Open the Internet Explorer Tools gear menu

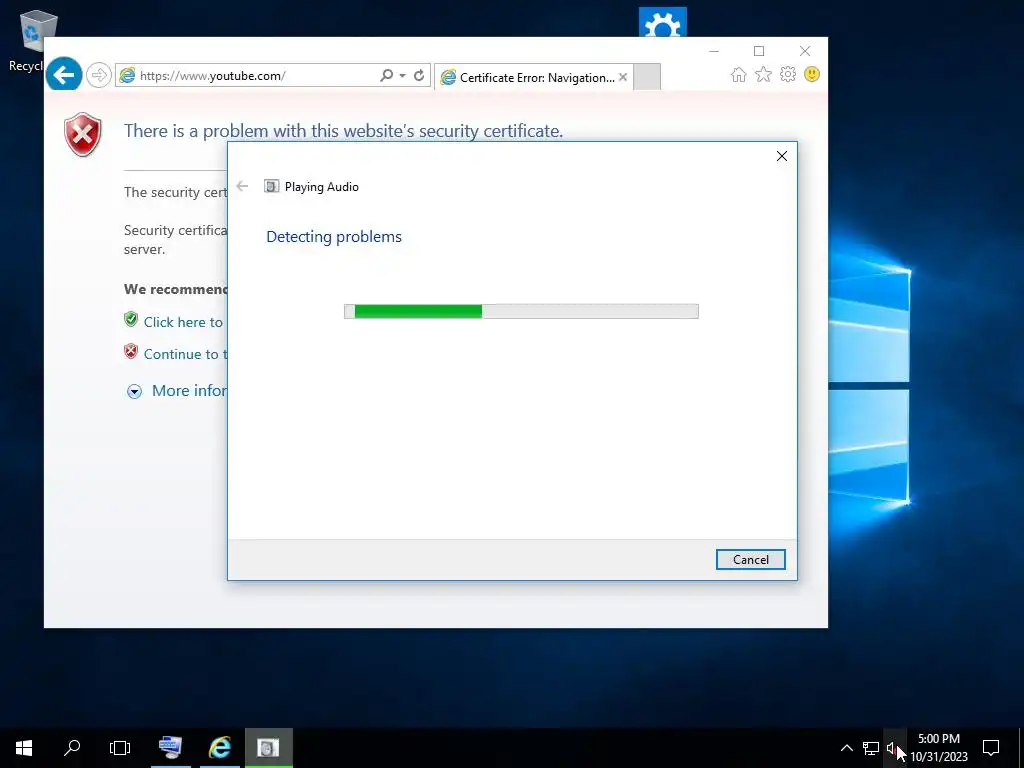[788, 74]
